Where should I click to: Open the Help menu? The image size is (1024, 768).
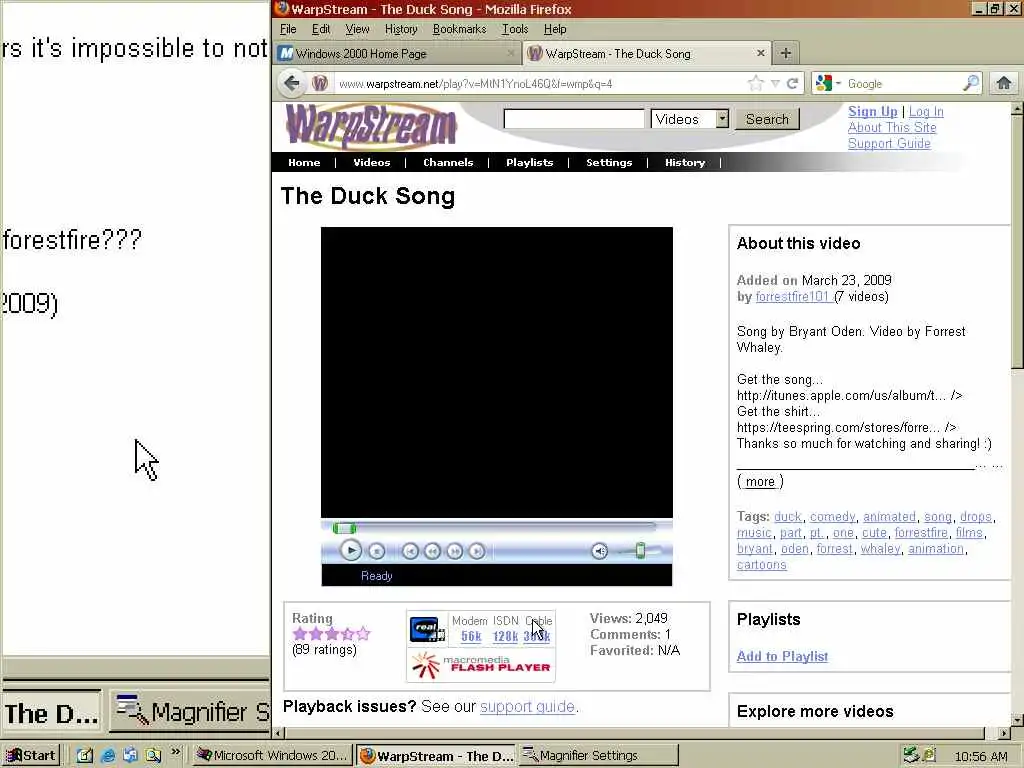(x=555, y=29)
